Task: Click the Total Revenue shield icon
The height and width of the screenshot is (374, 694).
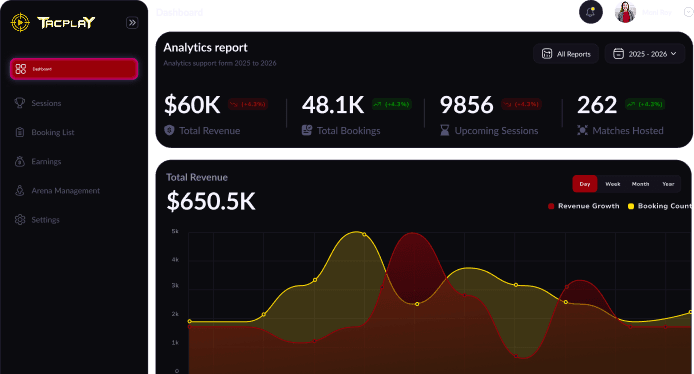Action: point(169,131)
